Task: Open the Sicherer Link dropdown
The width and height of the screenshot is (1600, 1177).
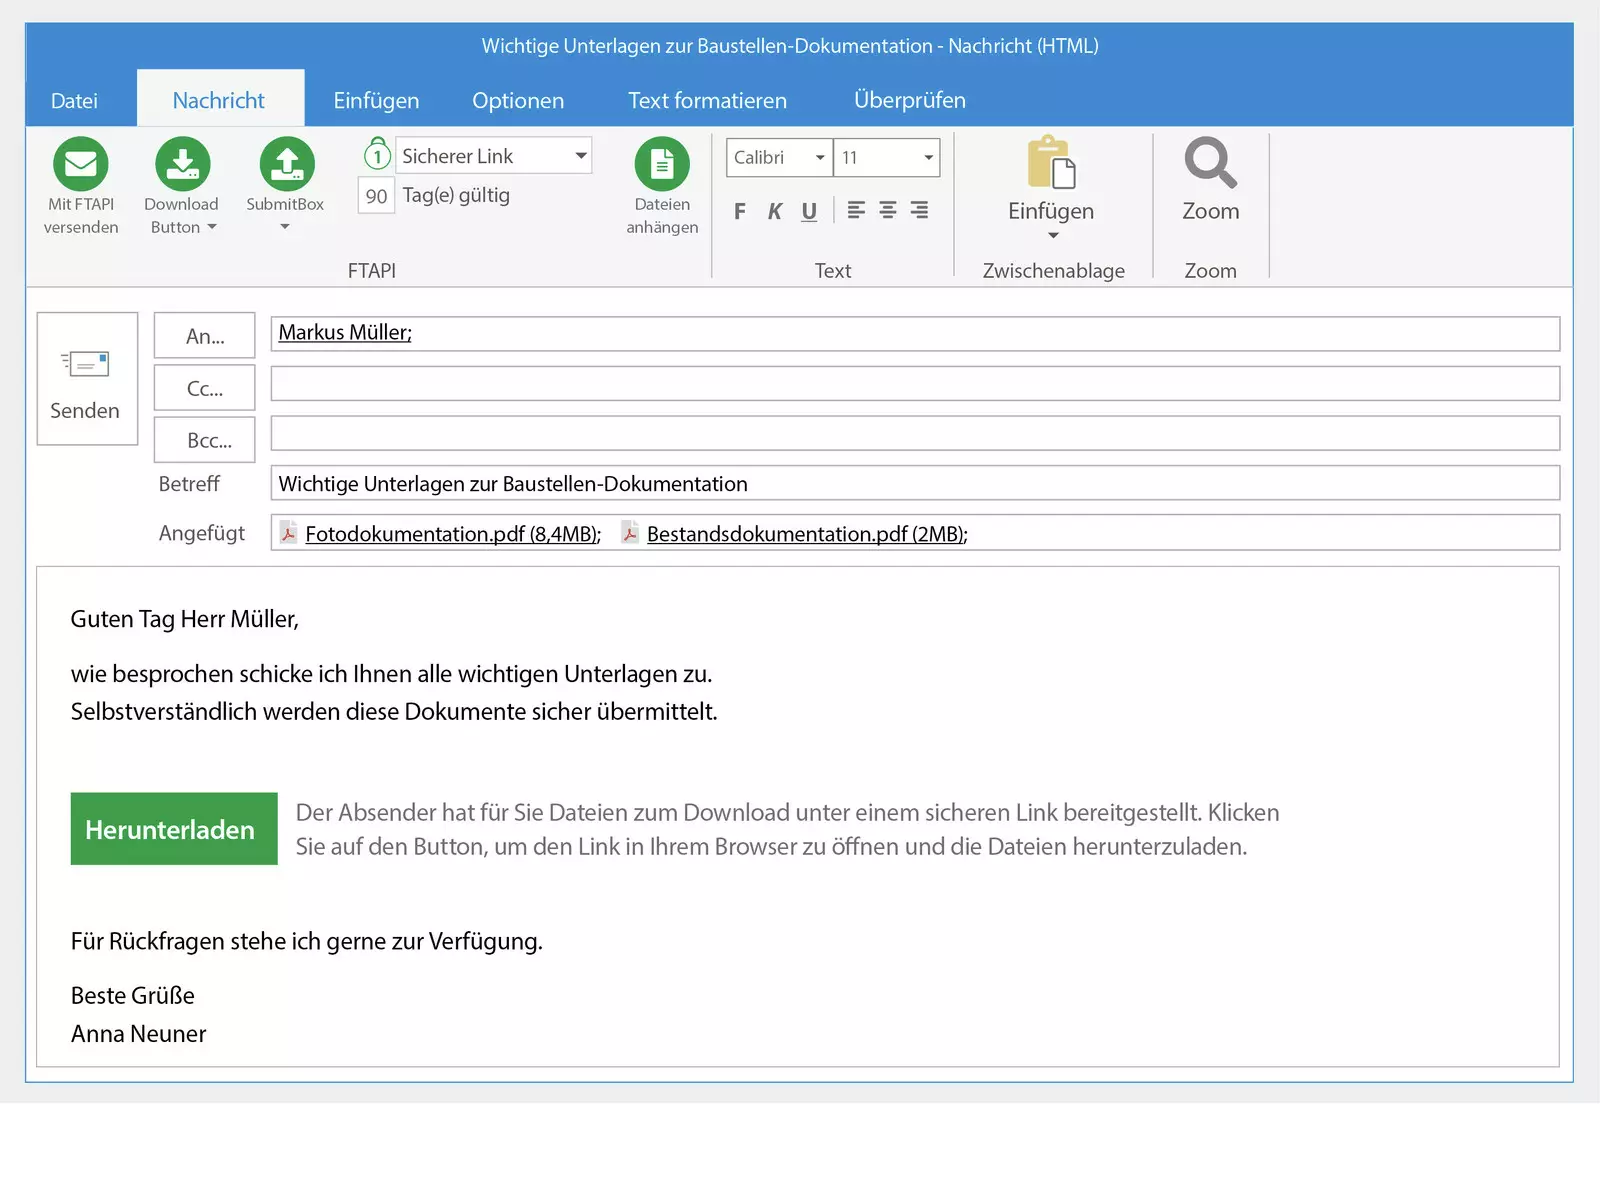Action: click(x=580, y=156)
